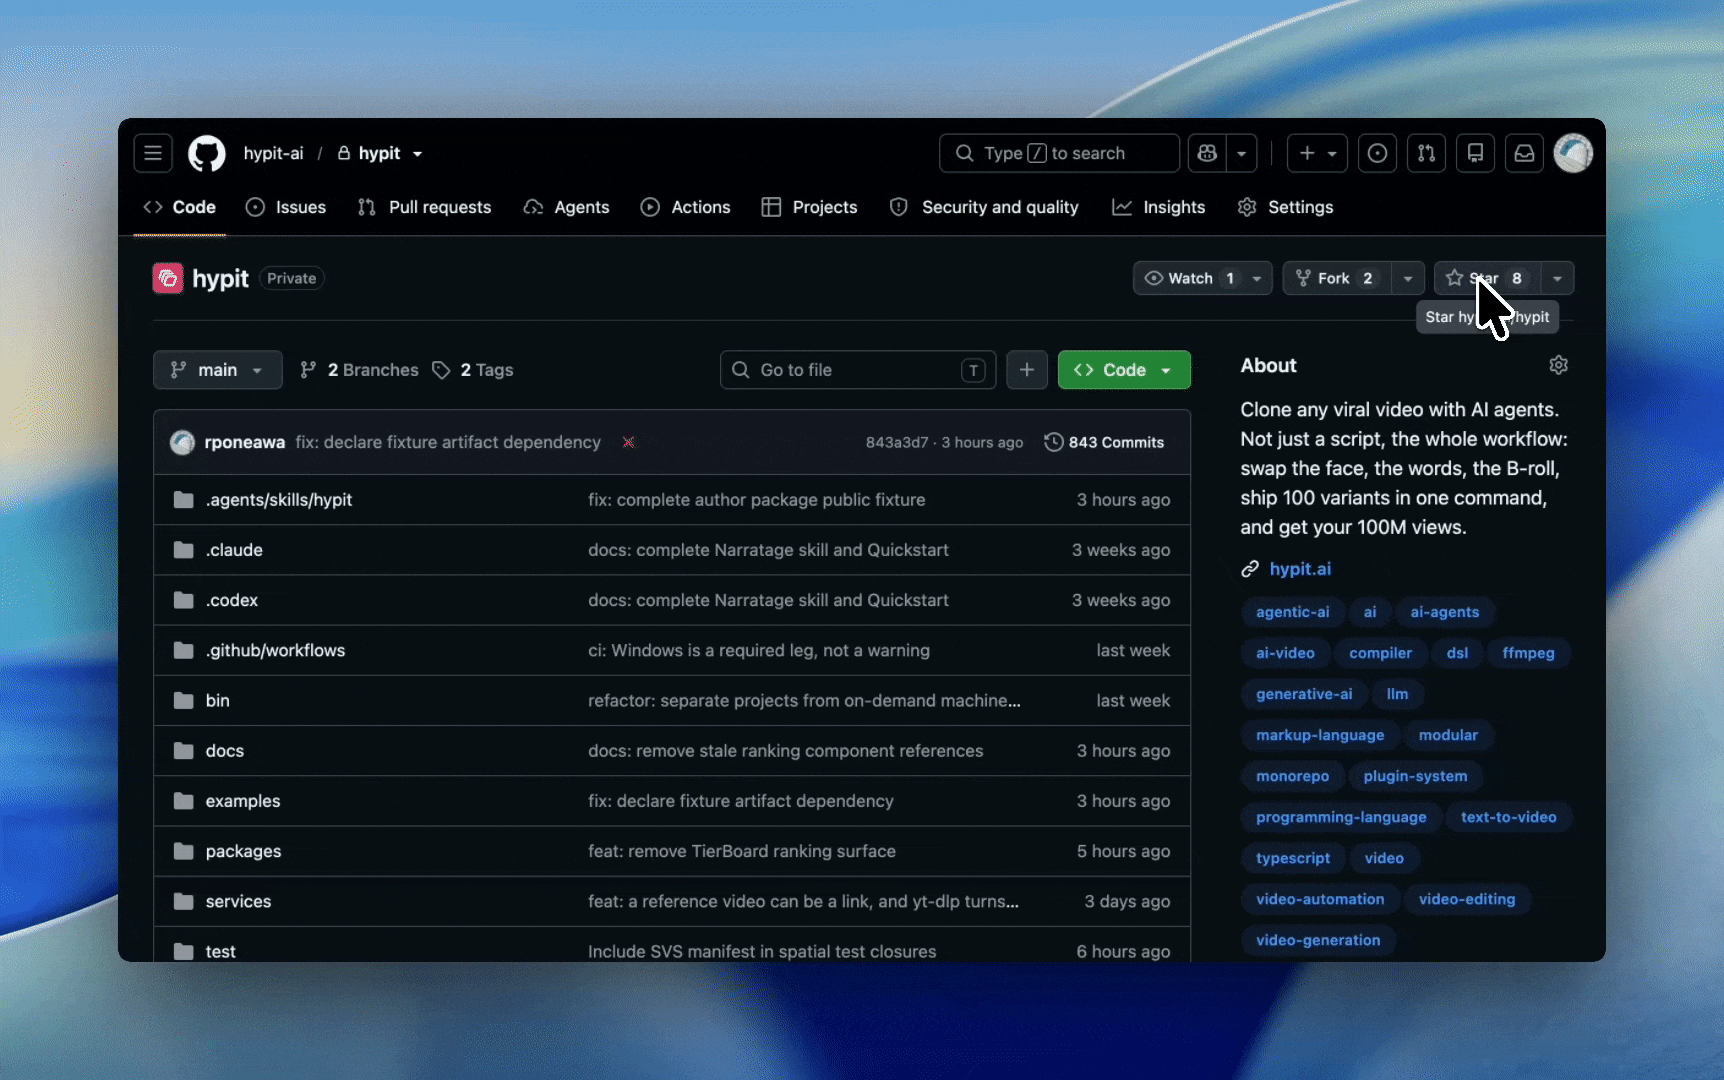Open pull requests icon in header
The width and height of the screenshot is (1724, 1080).
pos(1426,153)
